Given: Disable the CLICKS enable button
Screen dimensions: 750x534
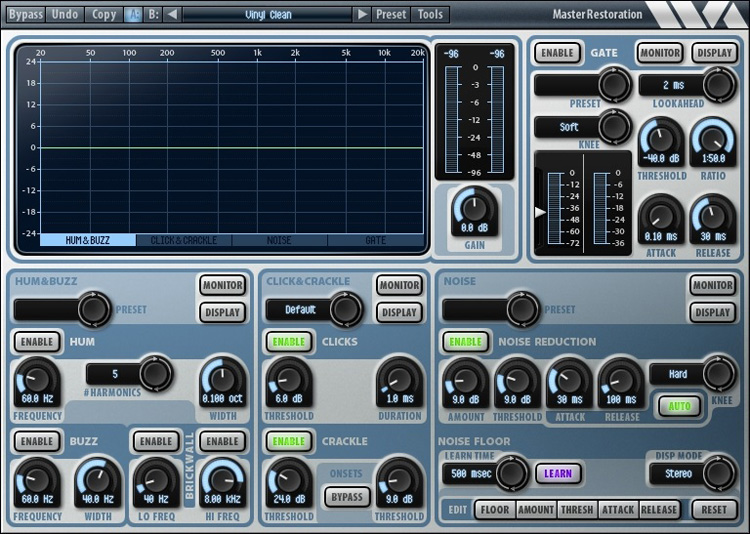Looking at the screenshot, I should coord(289,342).
